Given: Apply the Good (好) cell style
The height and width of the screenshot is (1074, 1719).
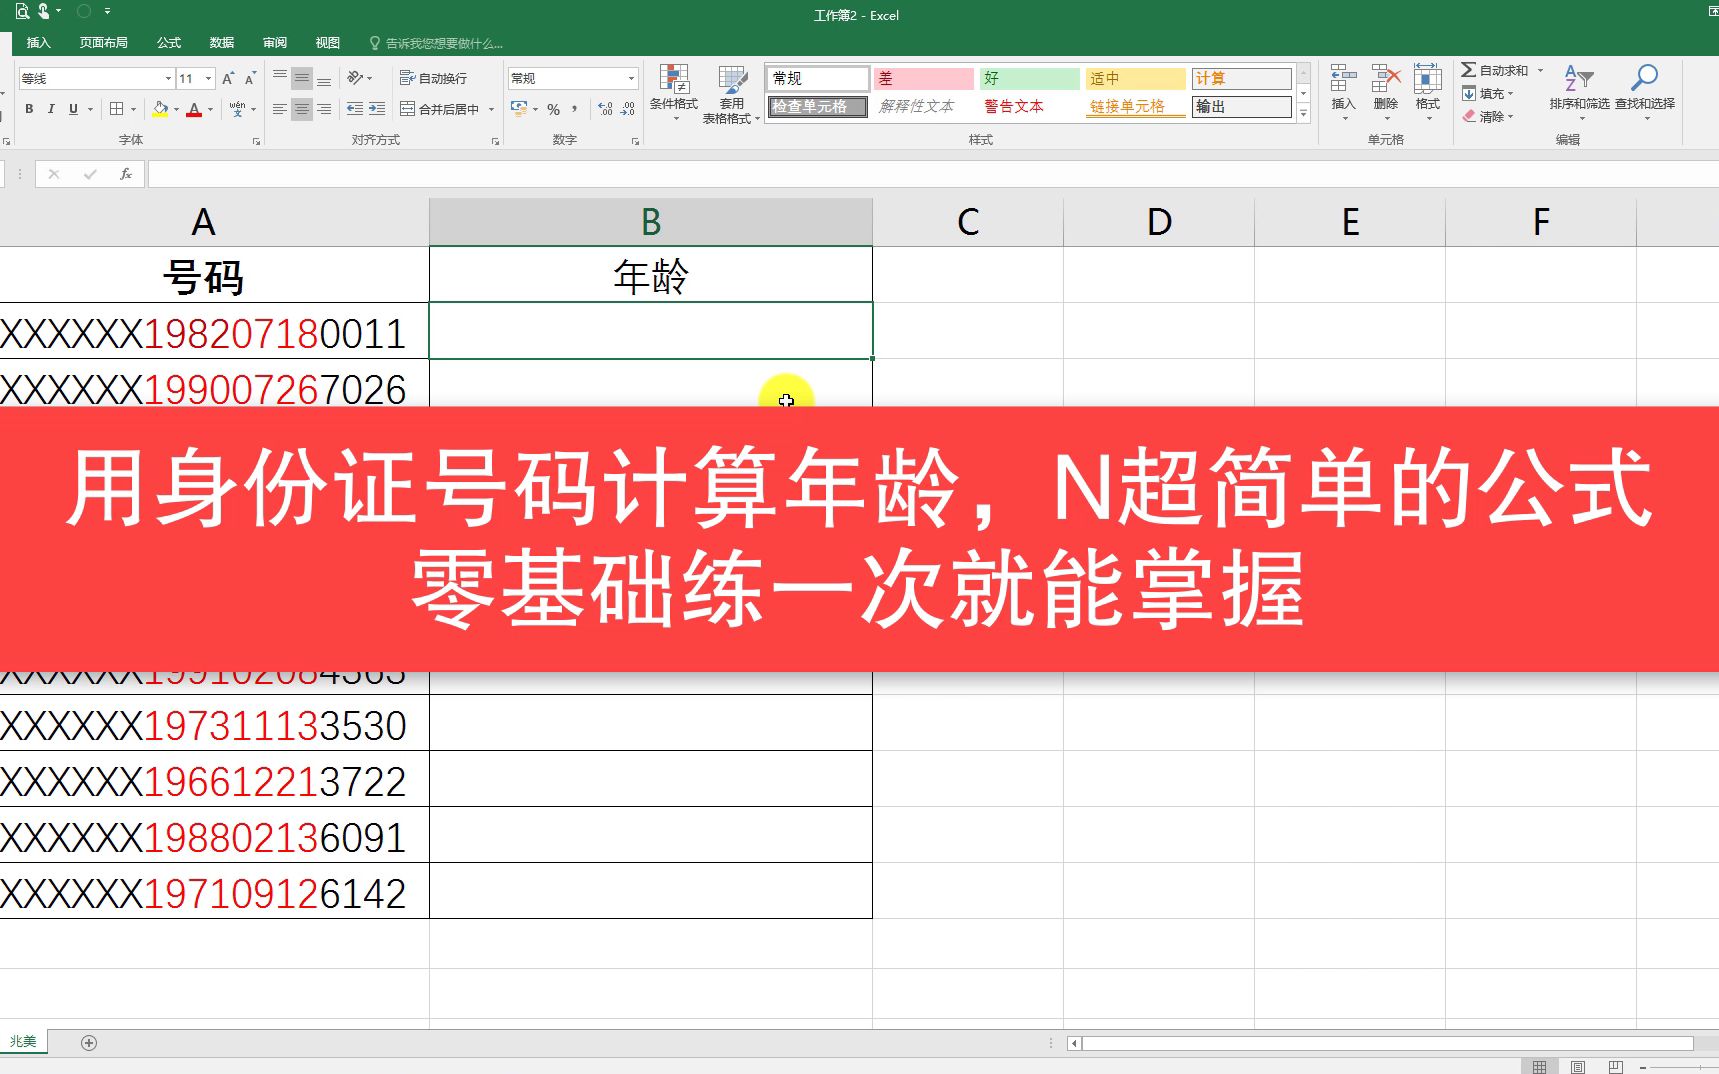Looking at the screenshot, I should [1029, 78].
